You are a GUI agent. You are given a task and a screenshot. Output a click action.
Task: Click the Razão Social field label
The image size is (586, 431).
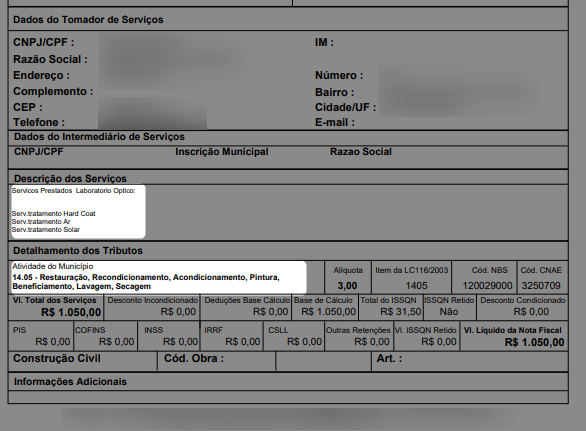pos(50,59)
